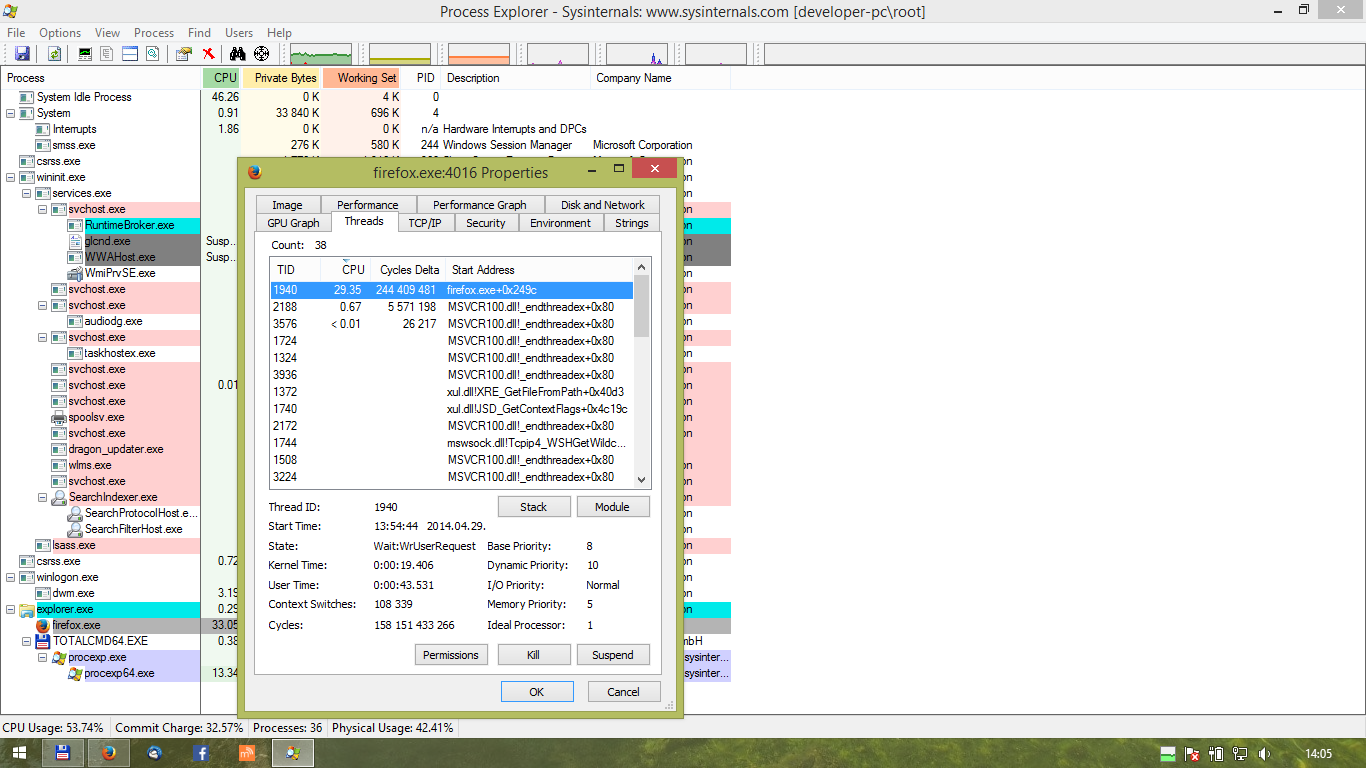Click the volume icon in system tray

(1264, 753)
